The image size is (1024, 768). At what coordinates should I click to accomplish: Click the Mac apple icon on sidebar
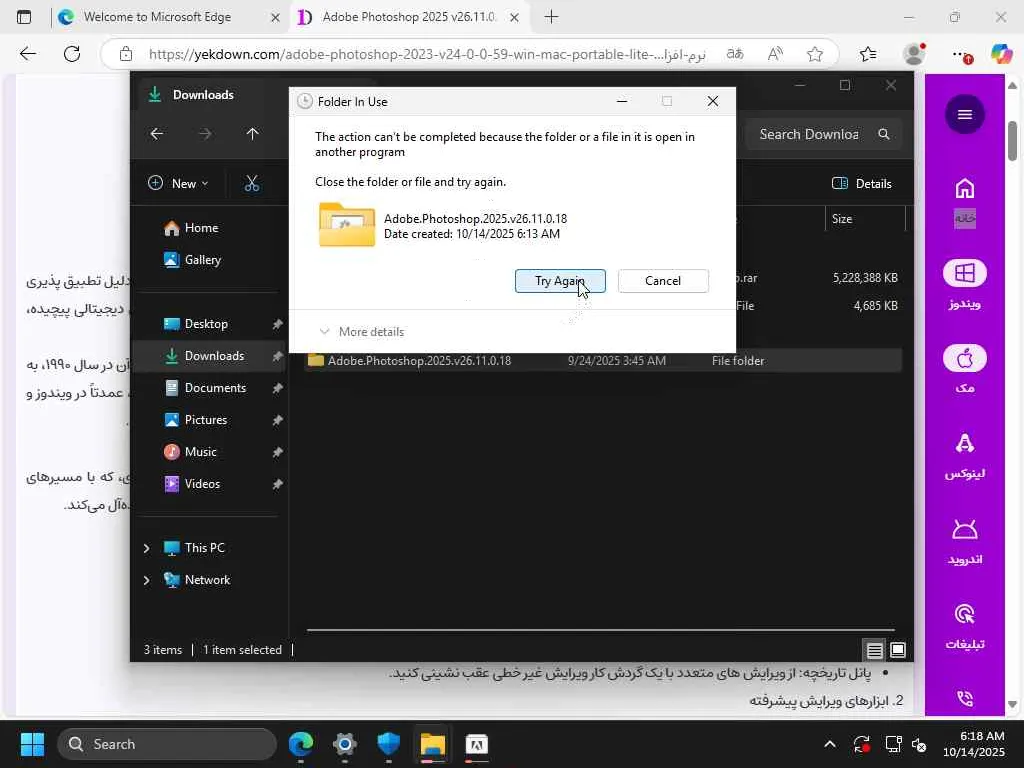point(965,359)
